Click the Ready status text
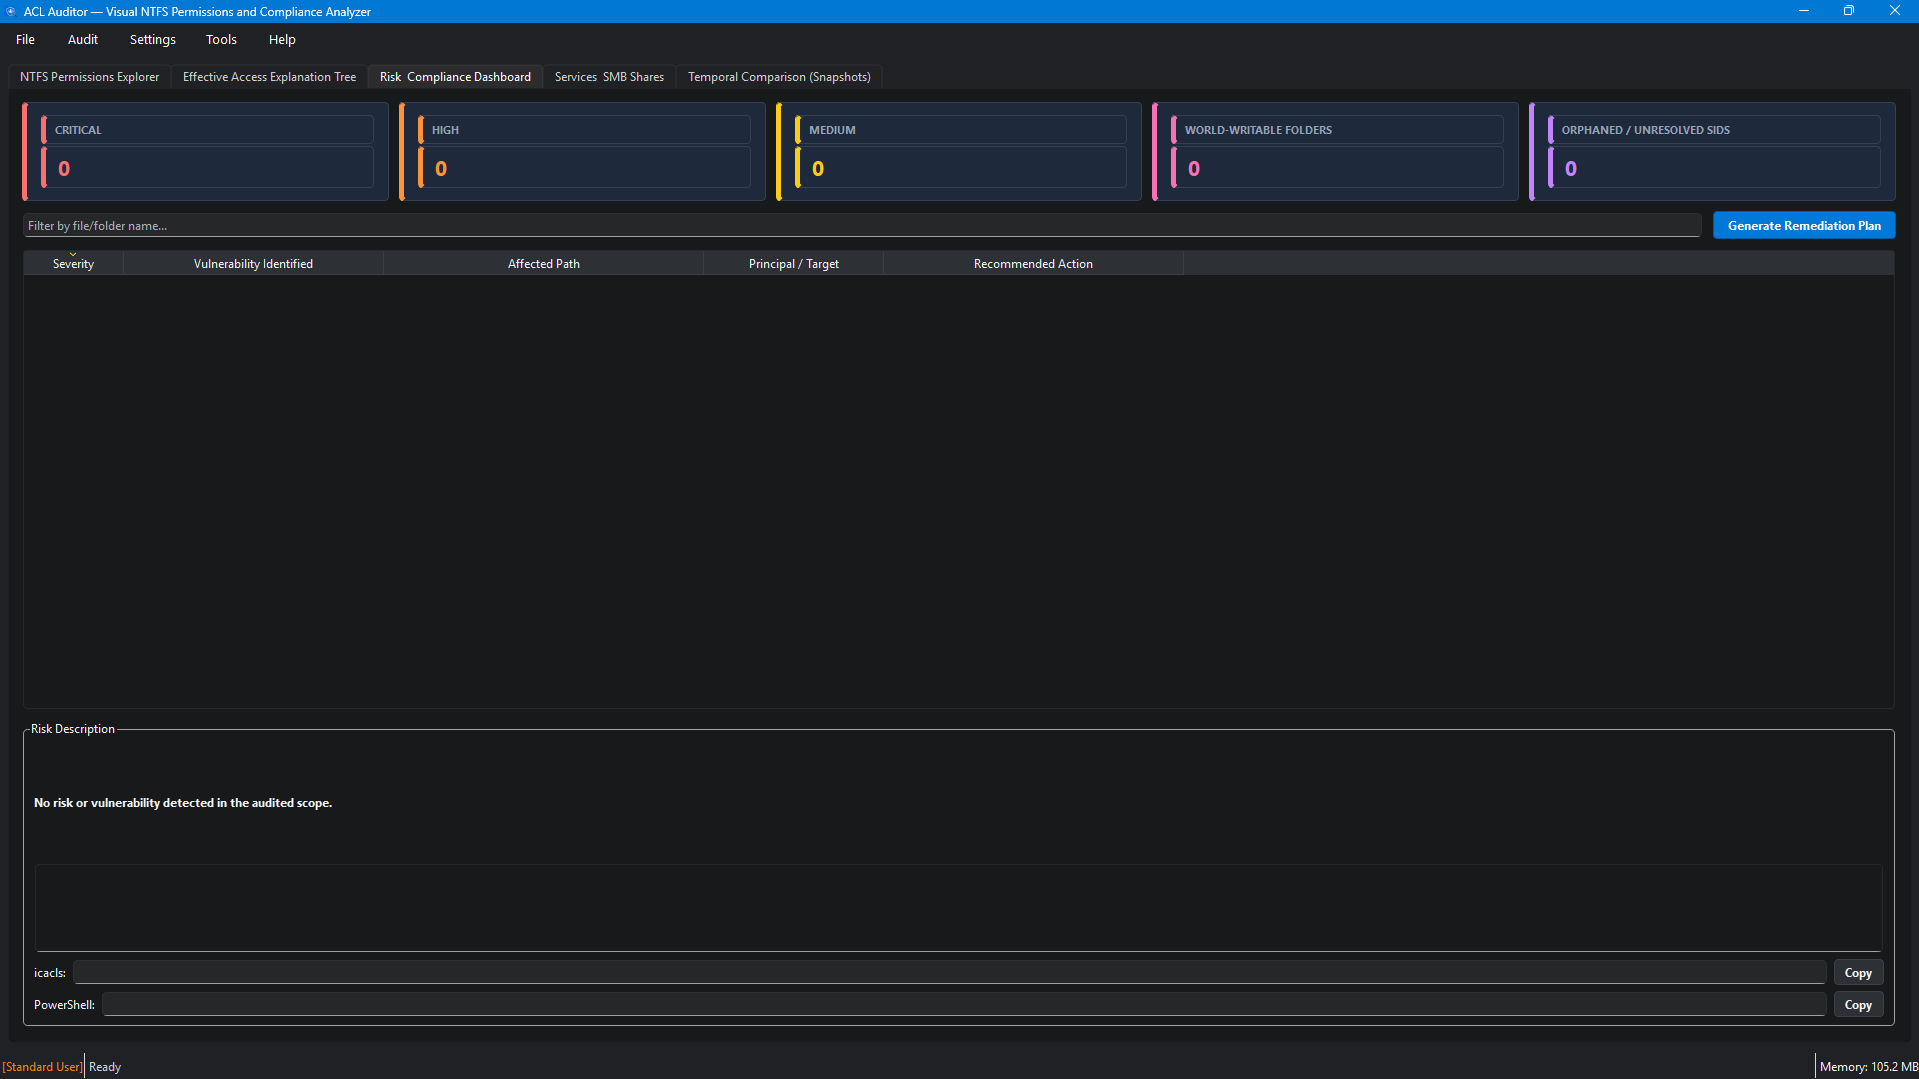The height and width of the screenshot is (1079, 1919). point(105,1067)
